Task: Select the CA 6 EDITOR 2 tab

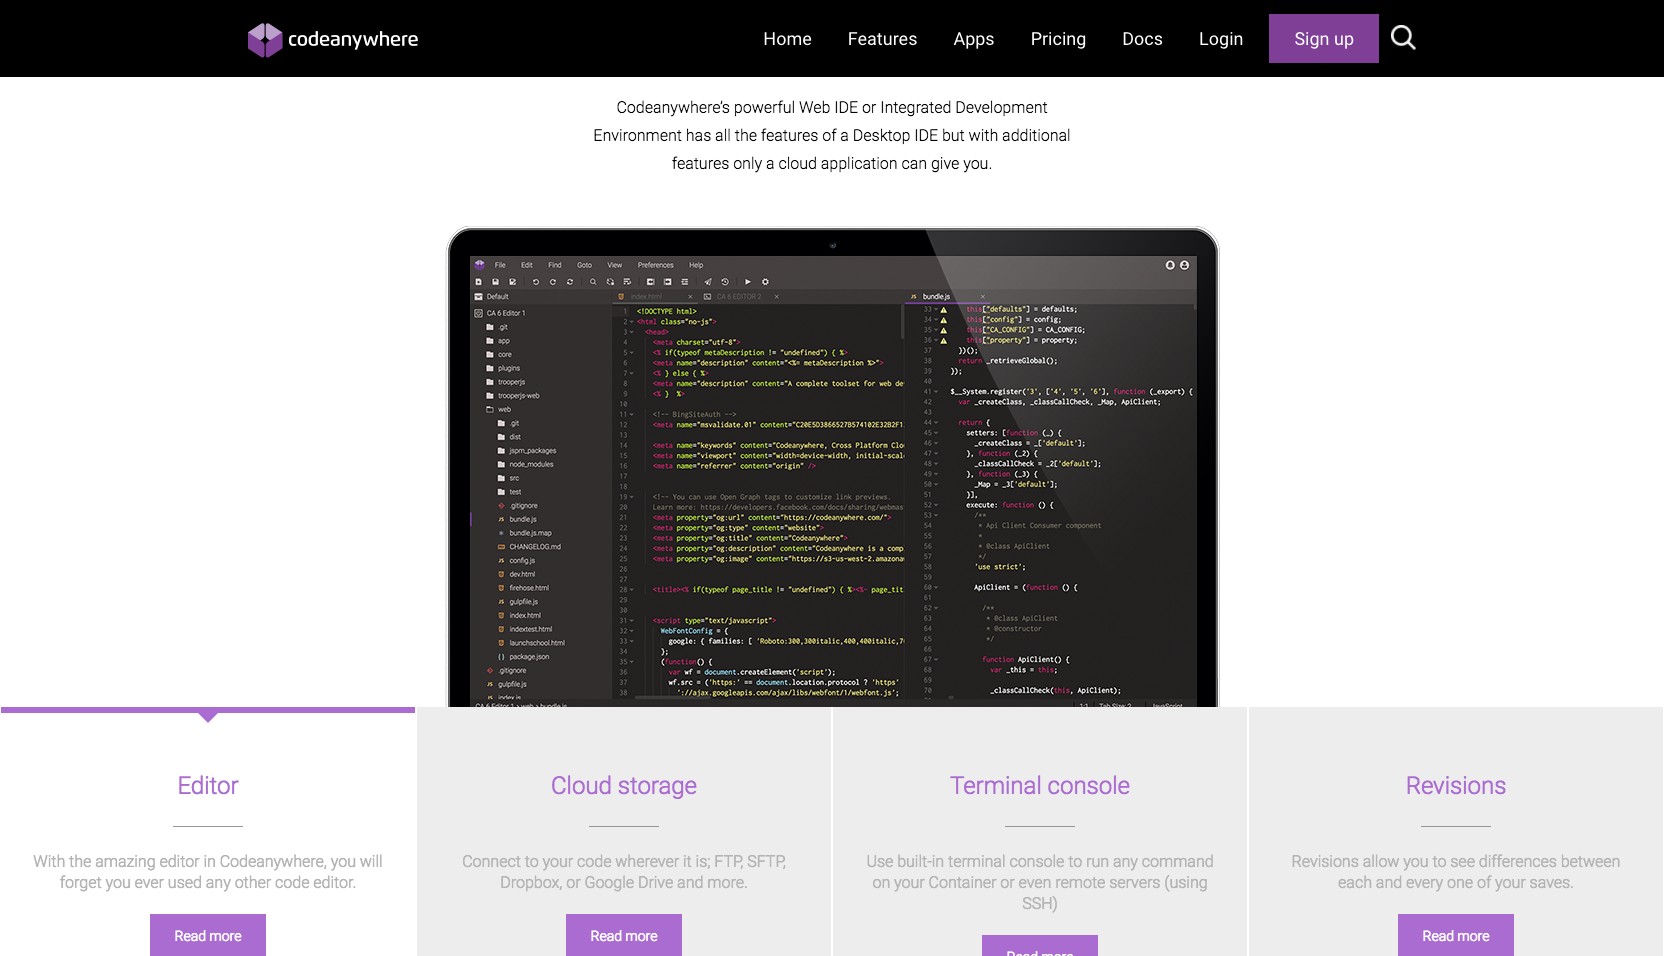Action: (x=739, y=297)
